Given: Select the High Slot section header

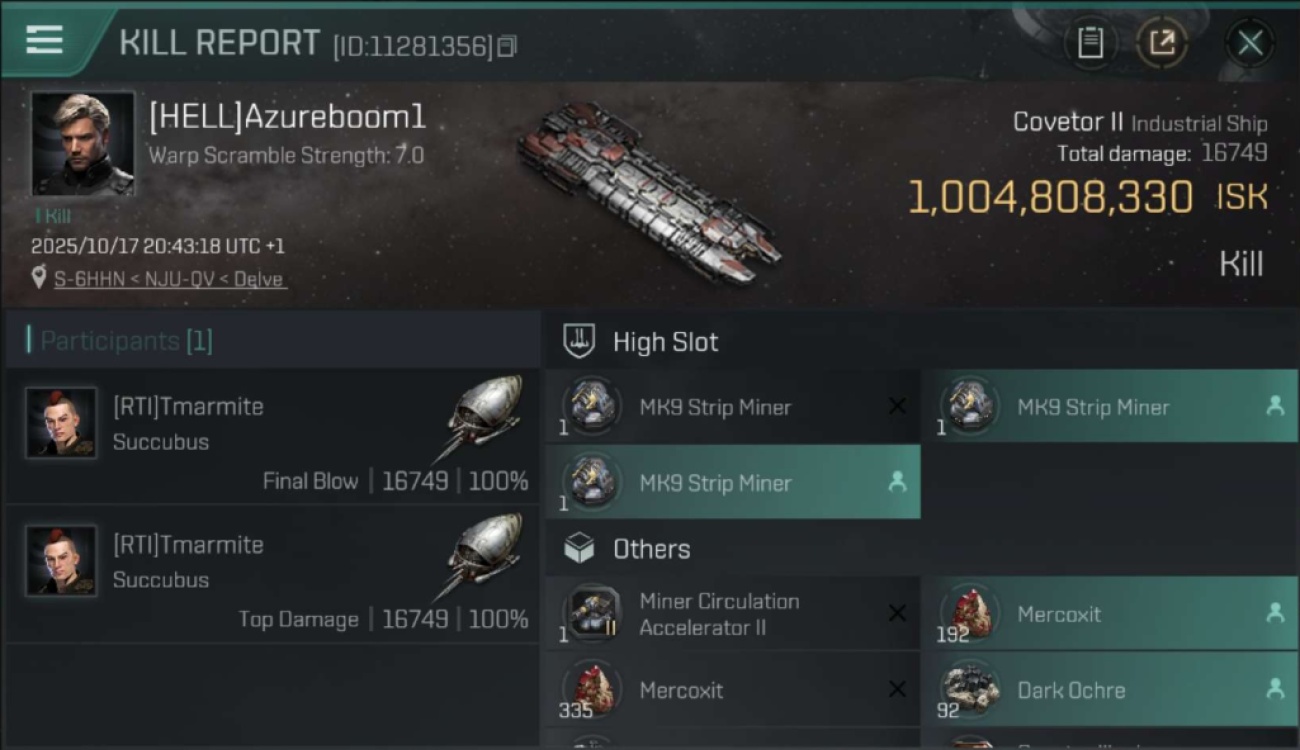Looking at the screenshot, I should click(665, 342).
